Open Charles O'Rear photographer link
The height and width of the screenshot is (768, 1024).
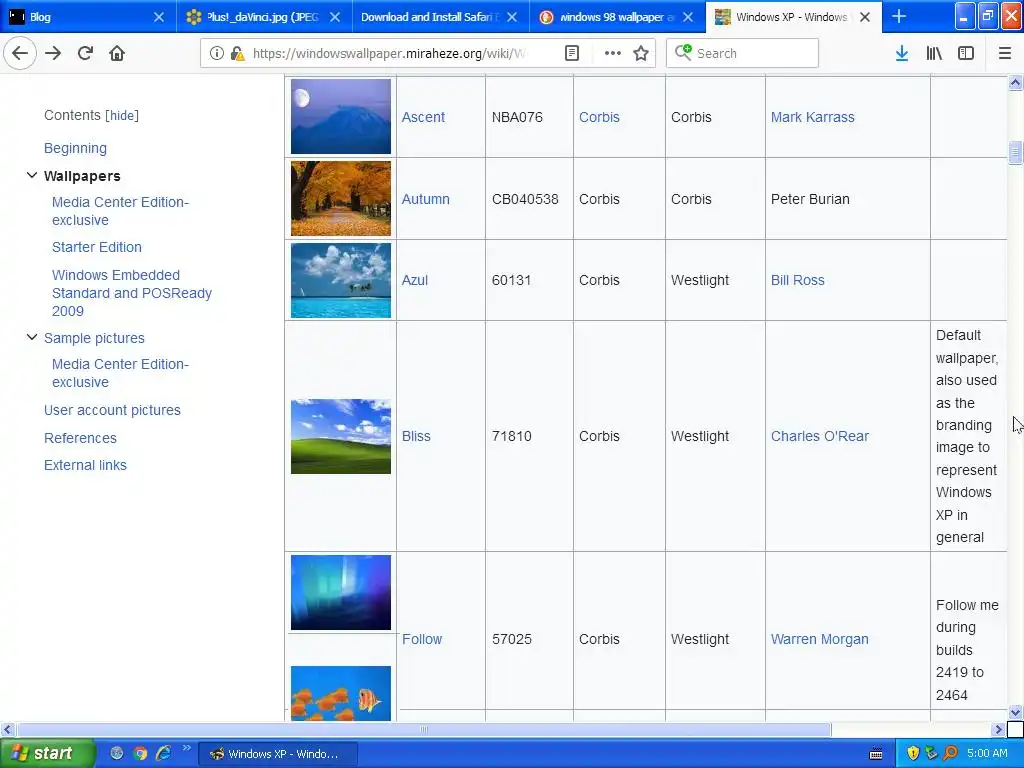tap(820, 436)
